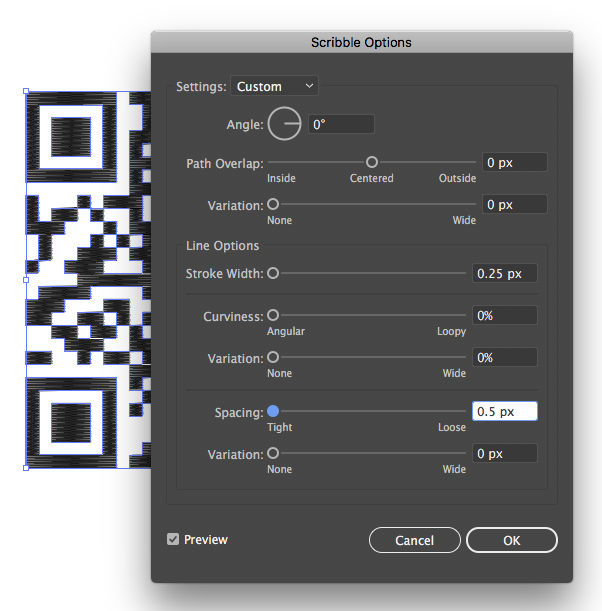
Task: Click the Centered label under Path Overlap
Action: [372, 178]
